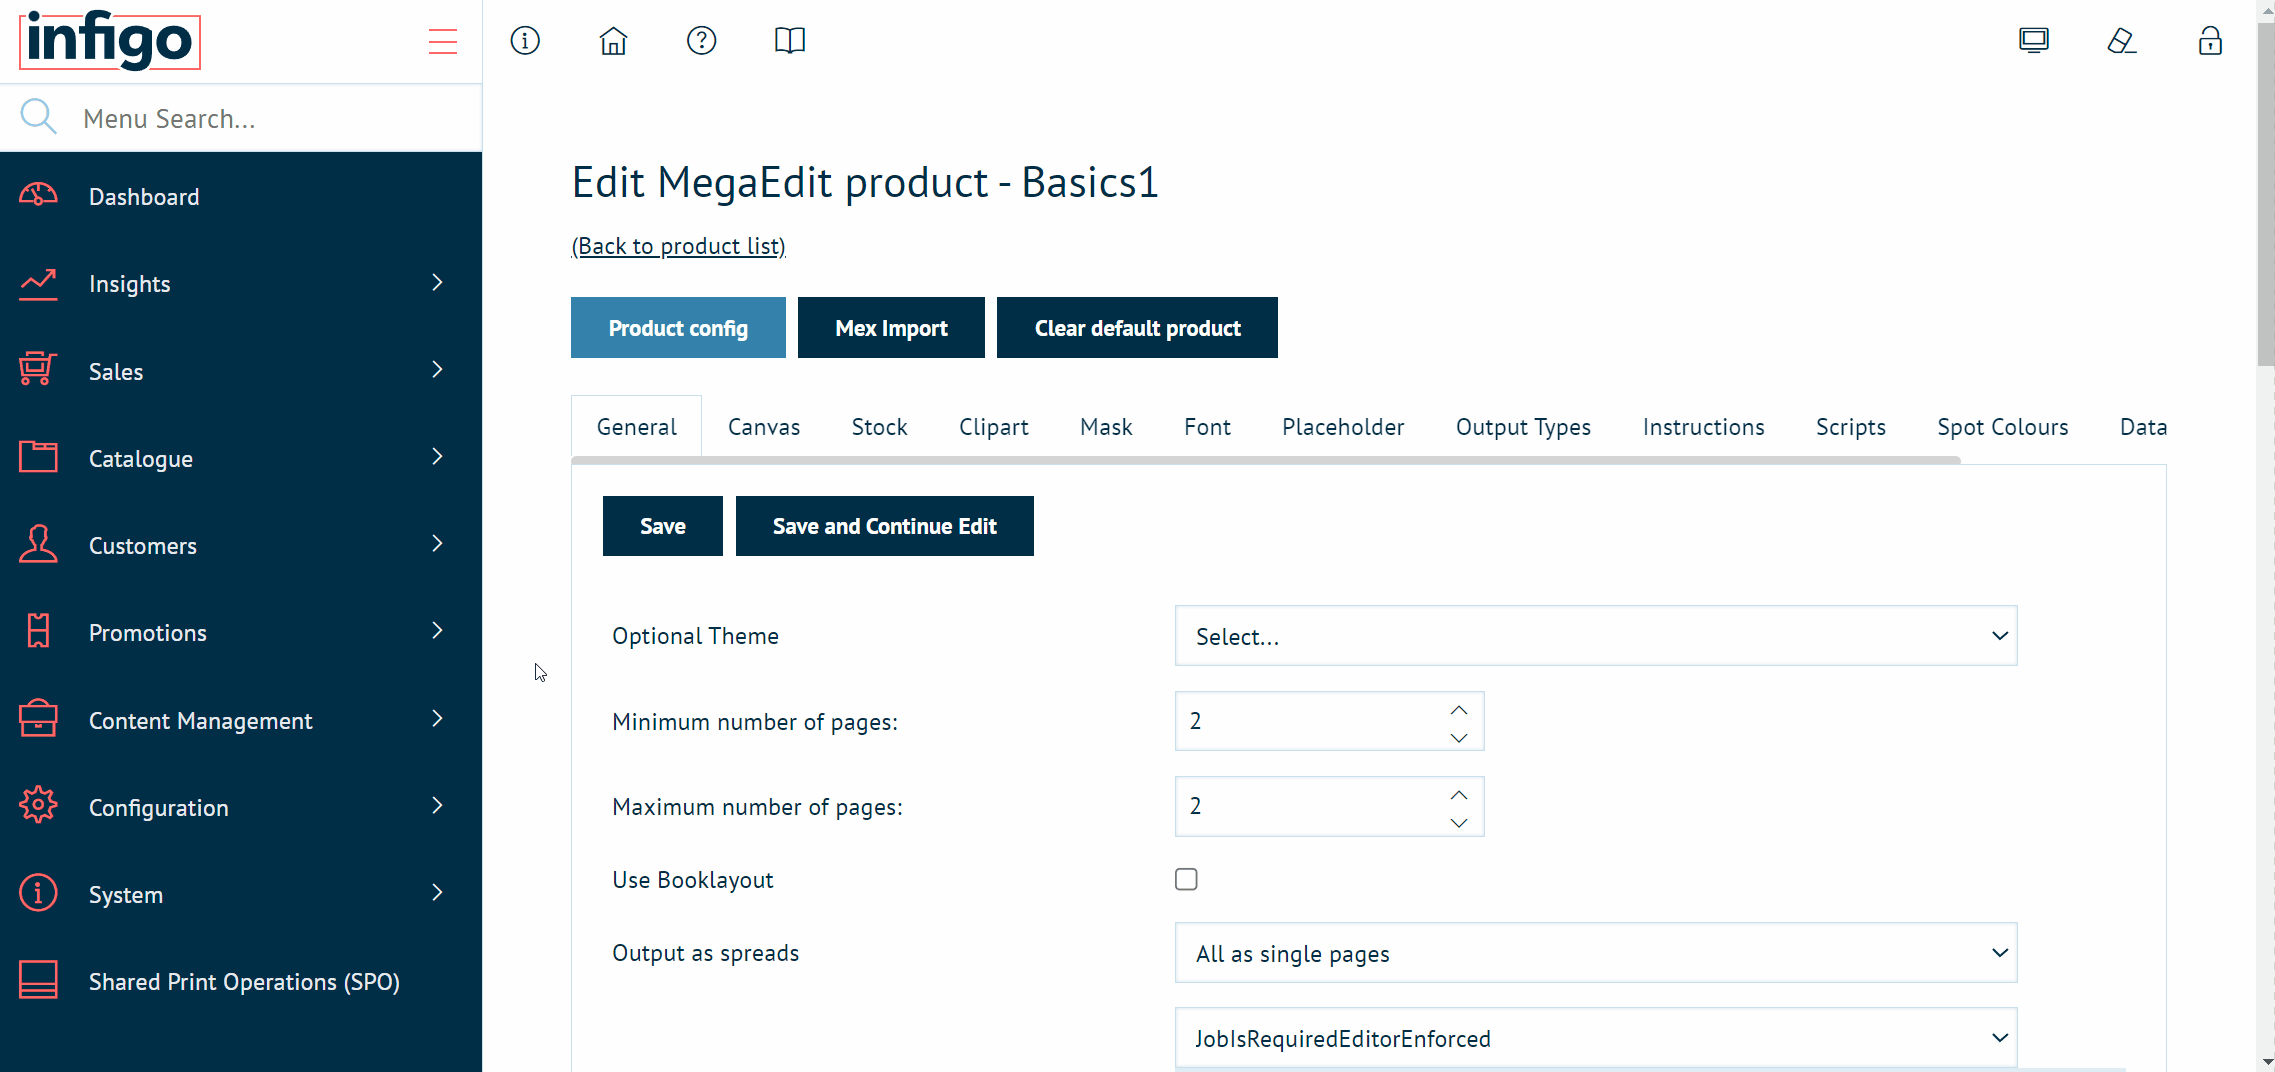This screenshot has height=1072, width=2275.
Task: Expand the Content Management chevron
Action: [x=437, y=719]
